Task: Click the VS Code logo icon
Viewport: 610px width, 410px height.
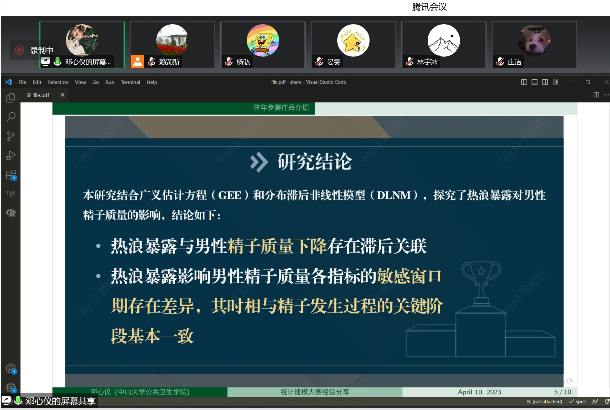Action: click(x=8, y=82)
